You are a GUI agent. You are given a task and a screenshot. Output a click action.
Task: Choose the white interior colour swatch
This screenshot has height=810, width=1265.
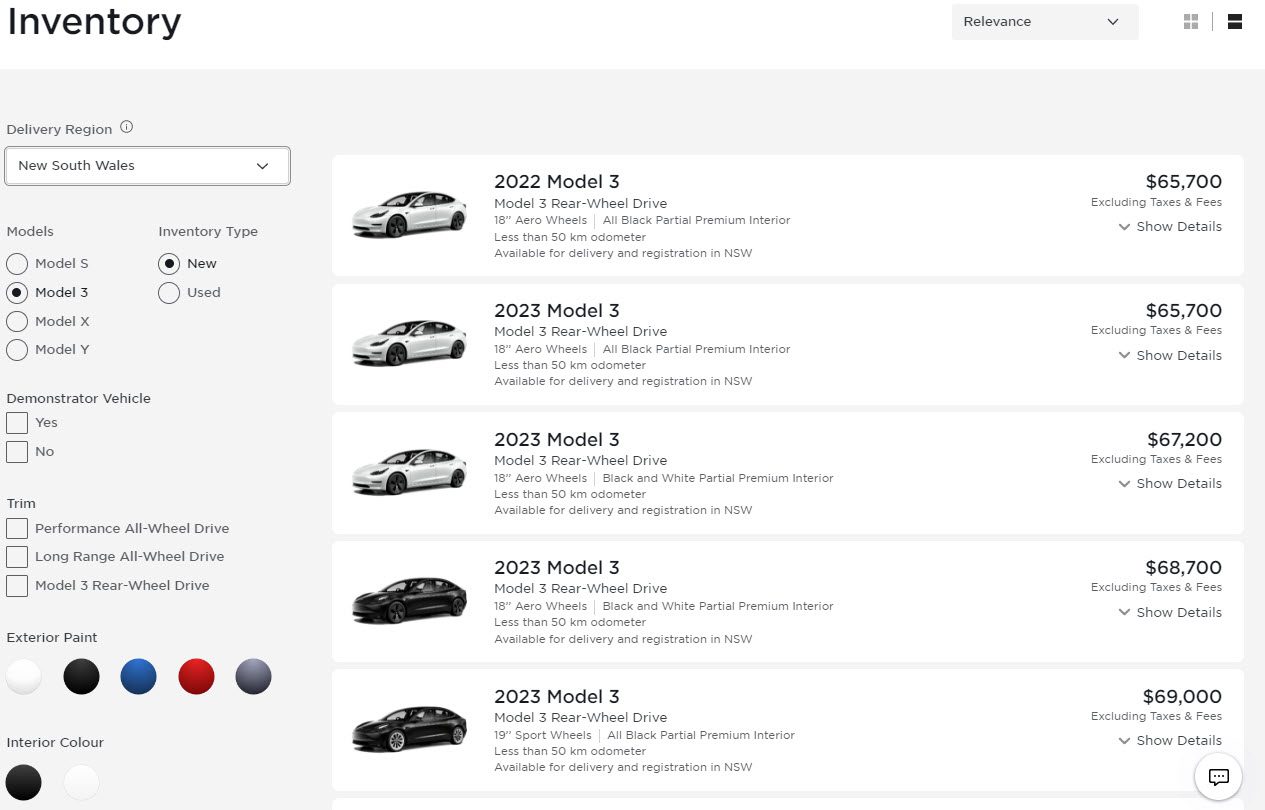pyautogui.click(x=81, y=782)
